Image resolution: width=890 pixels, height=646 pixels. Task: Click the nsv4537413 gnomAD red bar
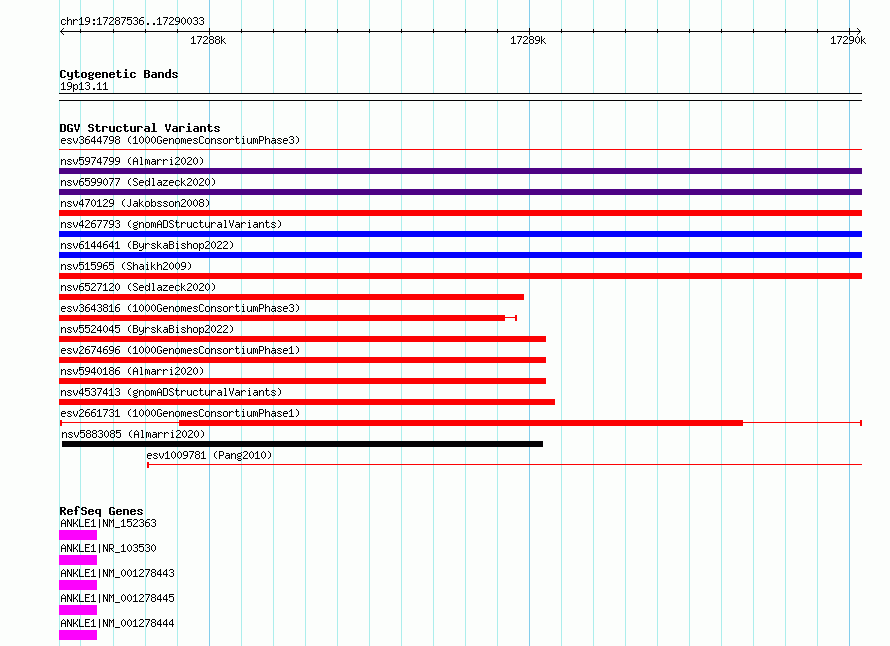tap(307, 402)
